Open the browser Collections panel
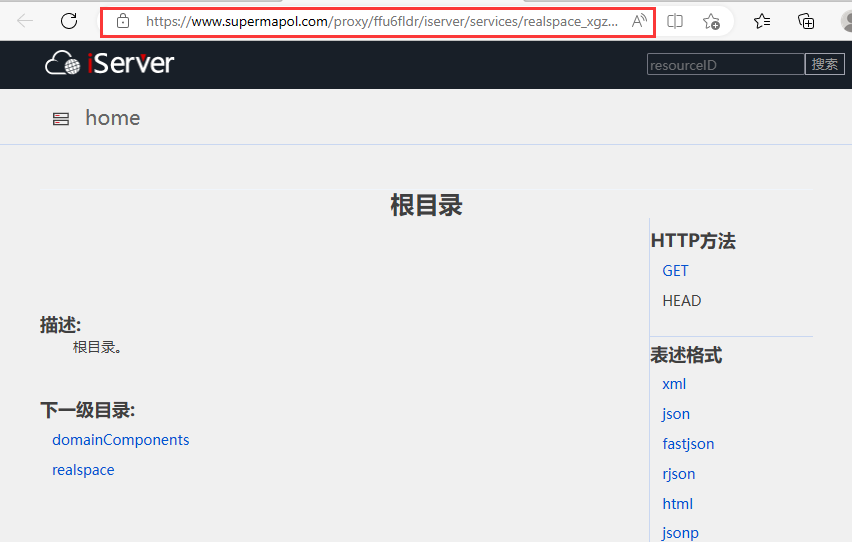This screenshot has height=542, width=852. tap(806, 21)
